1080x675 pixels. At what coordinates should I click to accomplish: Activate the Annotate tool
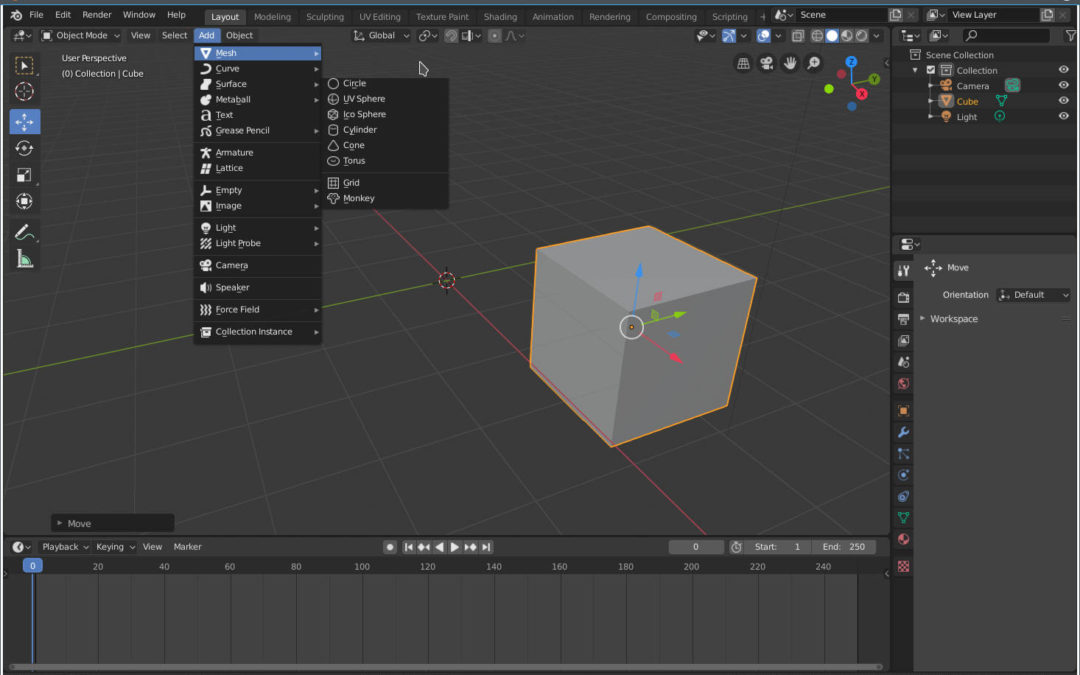pos(24,233)
